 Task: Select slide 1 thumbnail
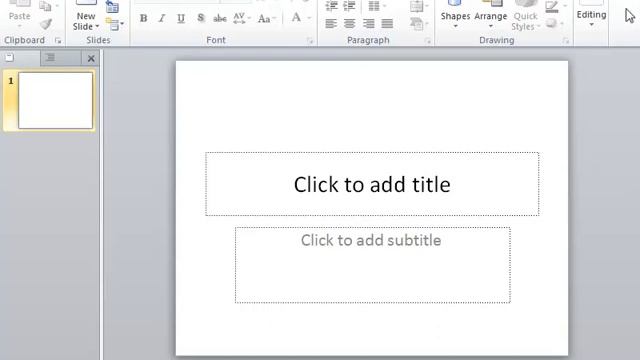(x=56, y=100)
